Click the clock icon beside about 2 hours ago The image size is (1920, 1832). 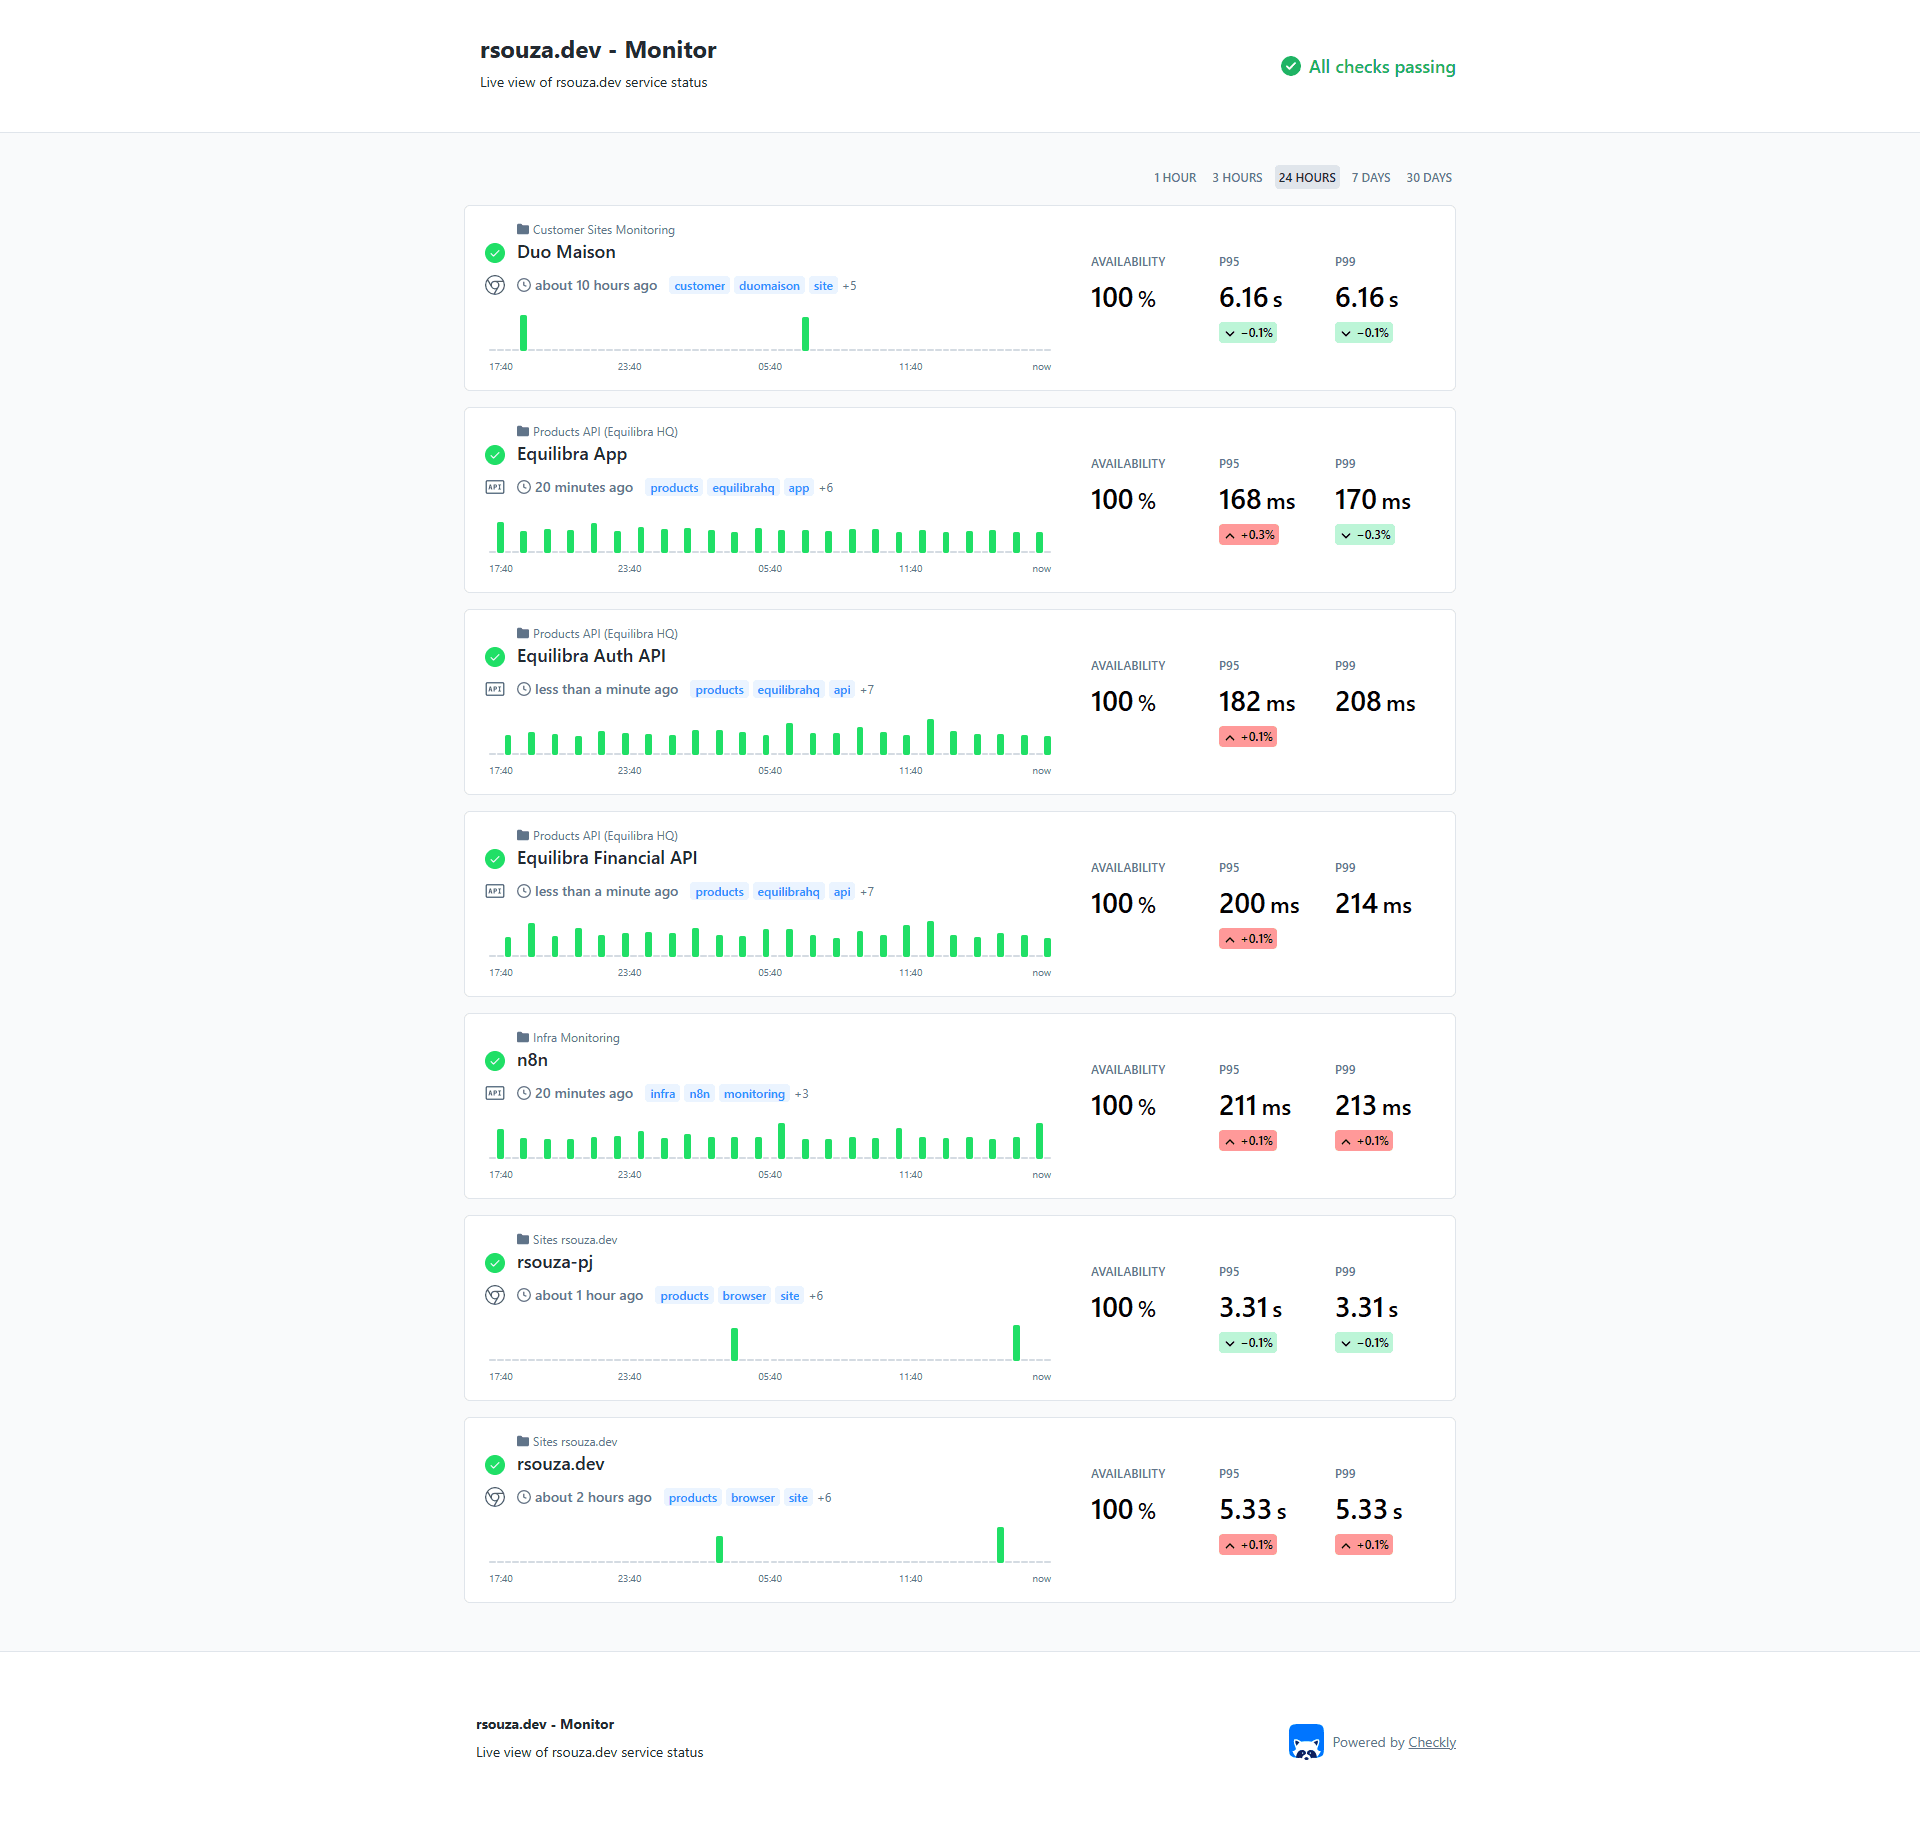(524, 1497)
